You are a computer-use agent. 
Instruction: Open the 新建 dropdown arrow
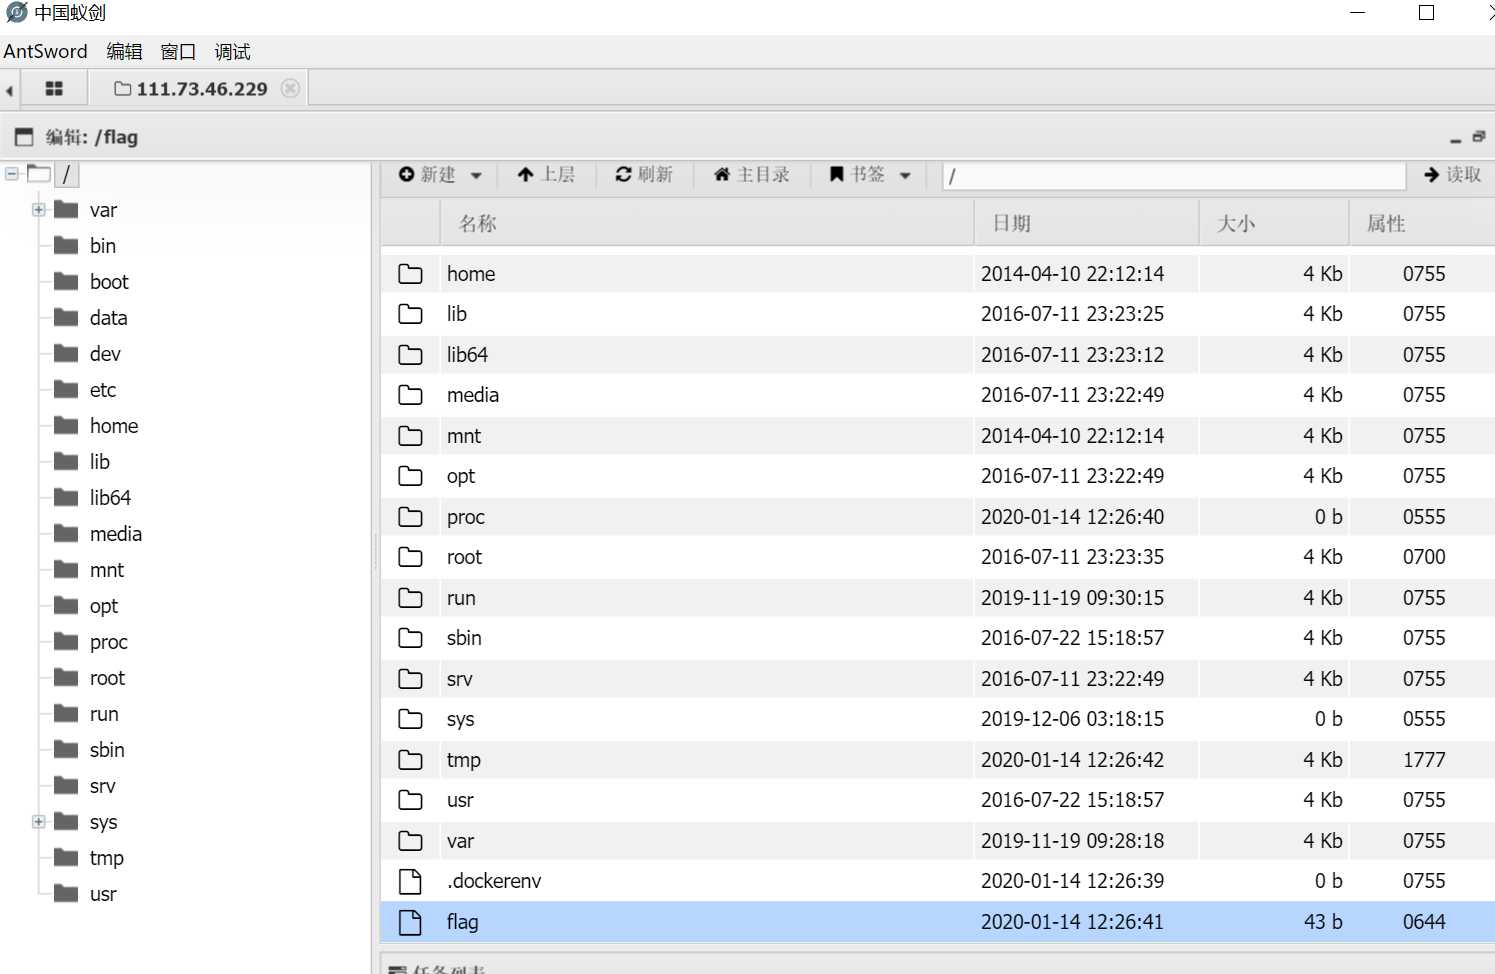[476, 176]
